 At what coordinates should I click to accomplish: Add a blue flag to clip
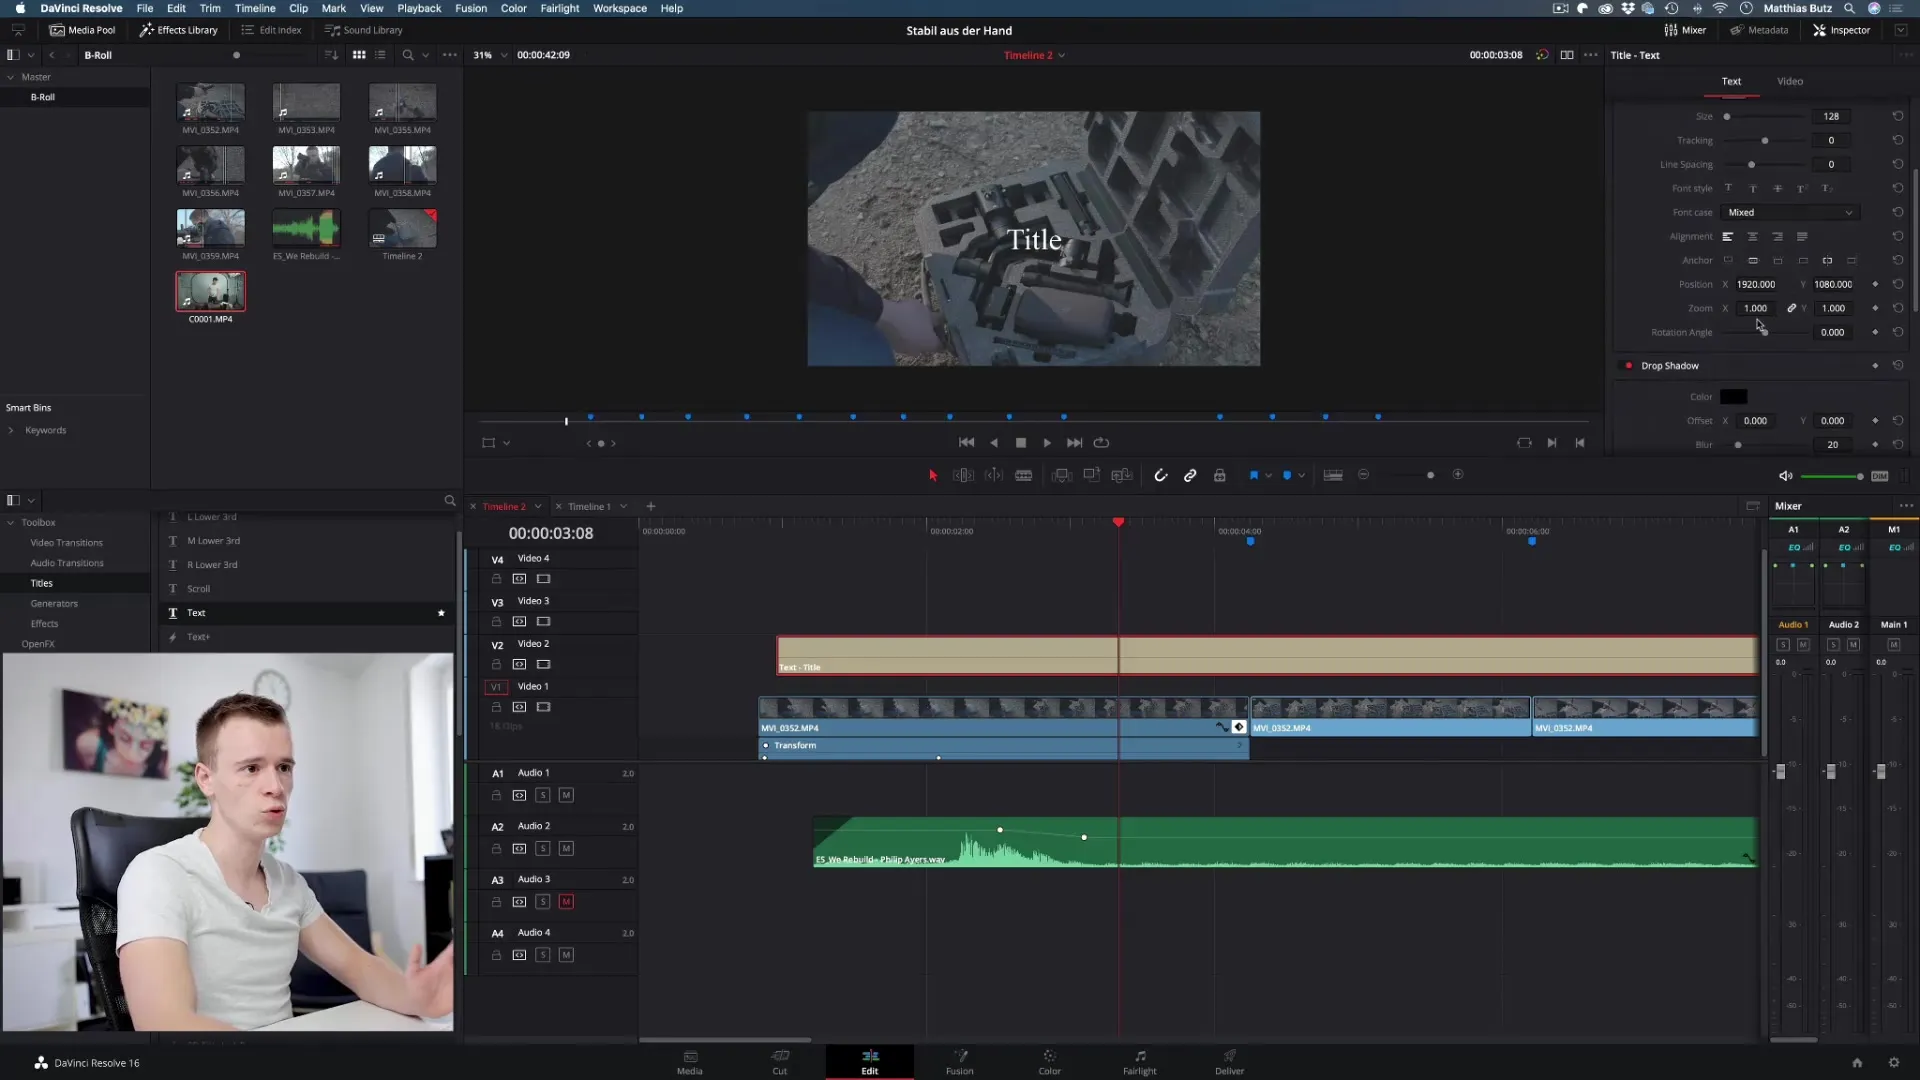click(x=1253, y=475)
